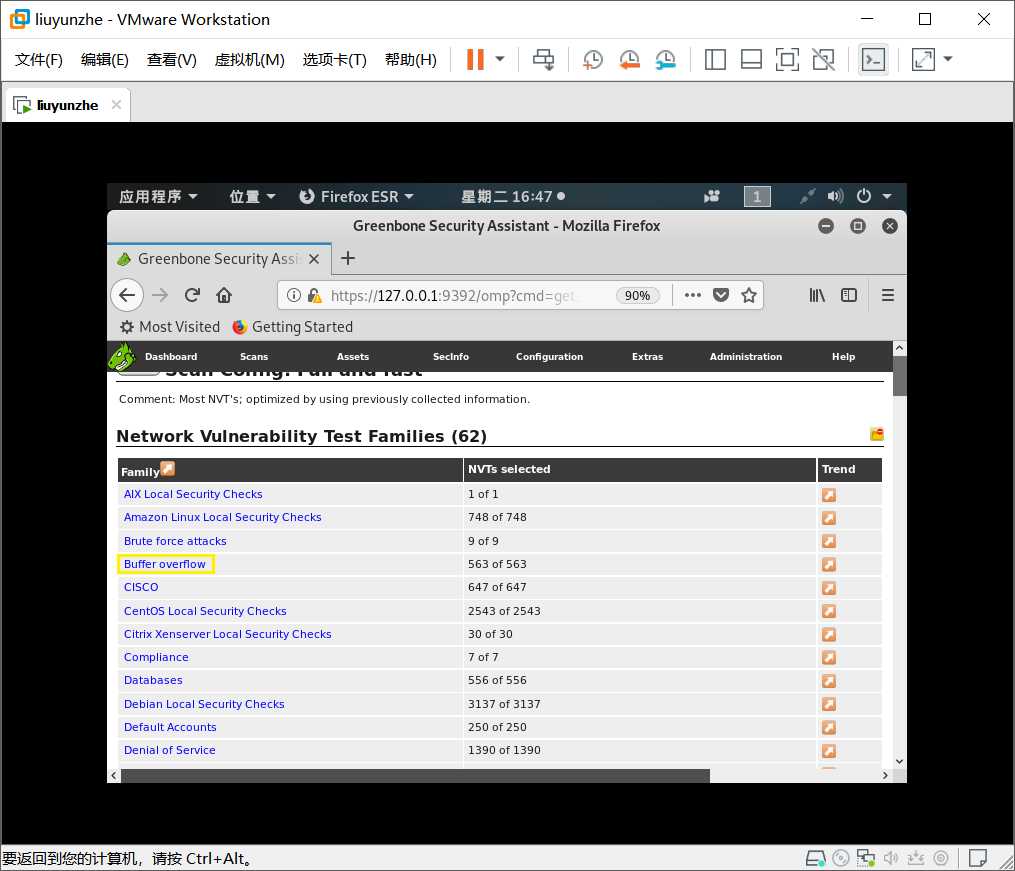Open the Denial of Service family link
Viewport: 1015px width, 871px height.
[x=170, y=750]
